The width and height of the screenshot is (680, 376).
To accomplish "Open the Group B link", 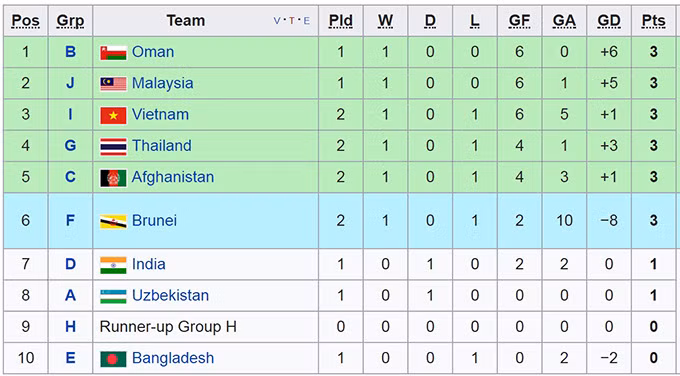I will tap(70, 52).
